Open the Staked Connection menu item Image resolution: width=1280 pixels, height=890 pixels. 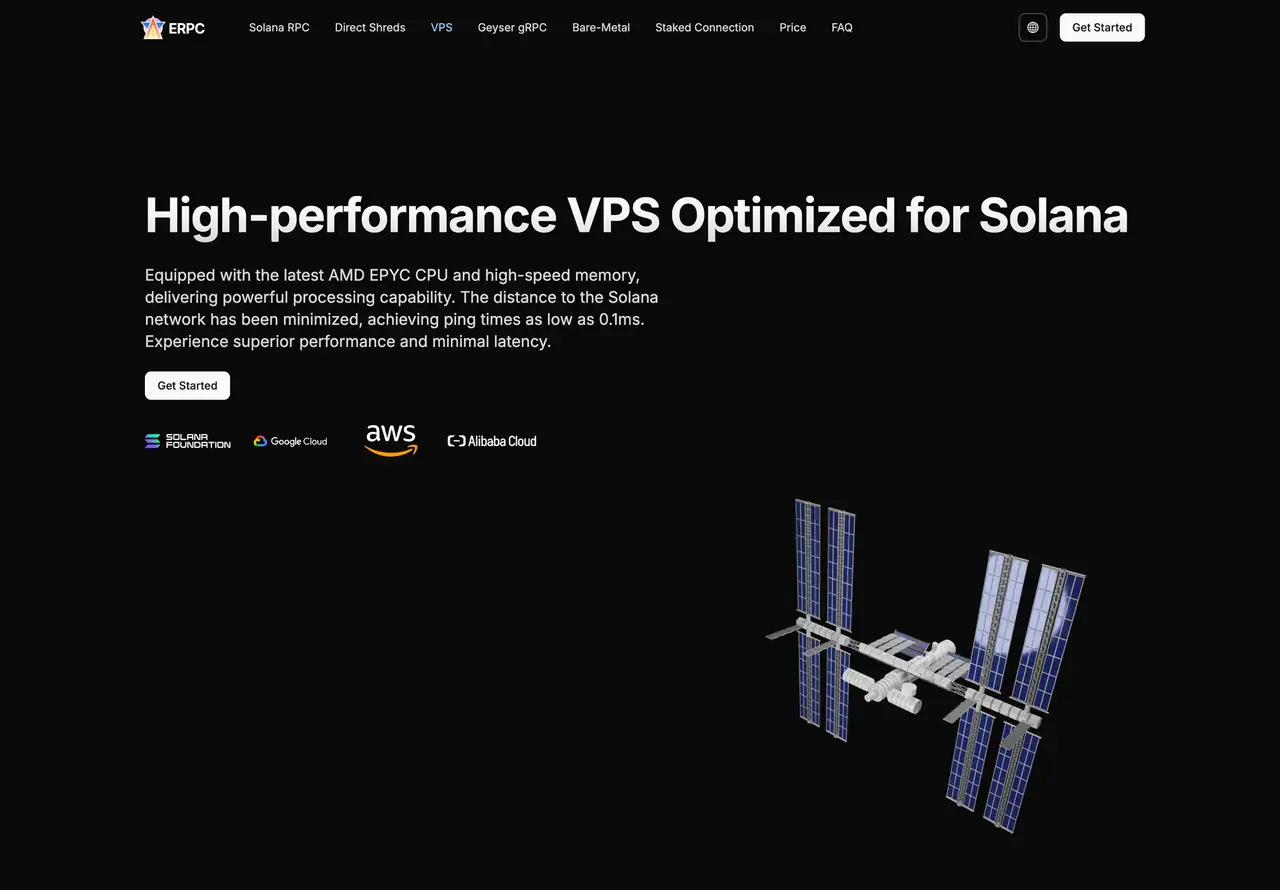[x=704, y=28]
